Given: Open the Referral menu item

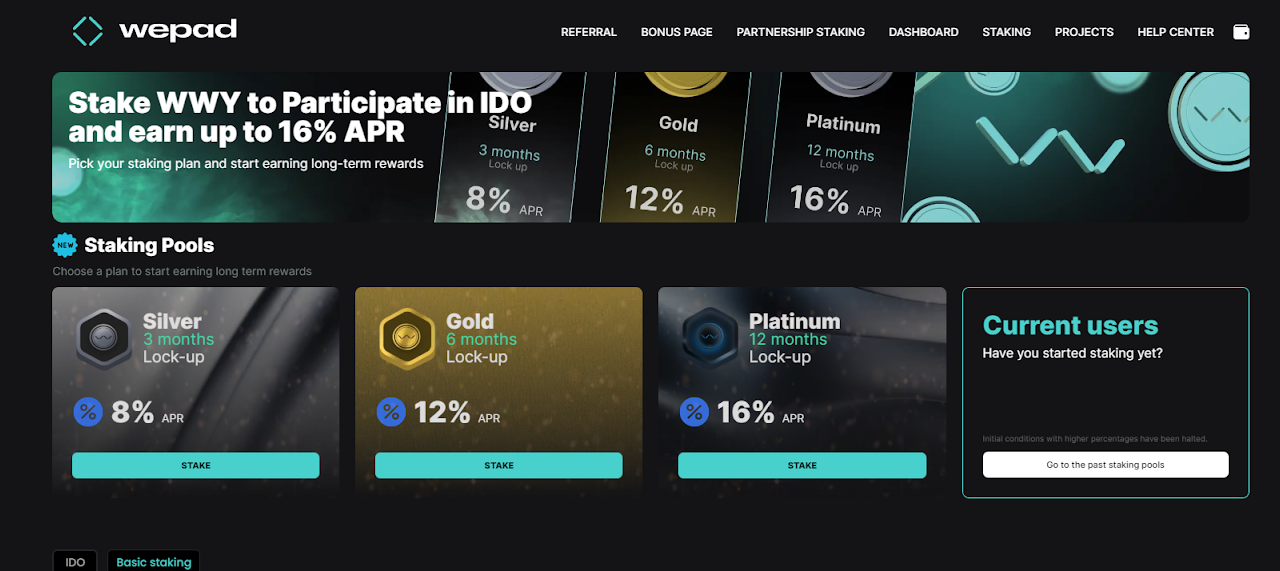Looking at the screenshot, I should pos(589,32).
